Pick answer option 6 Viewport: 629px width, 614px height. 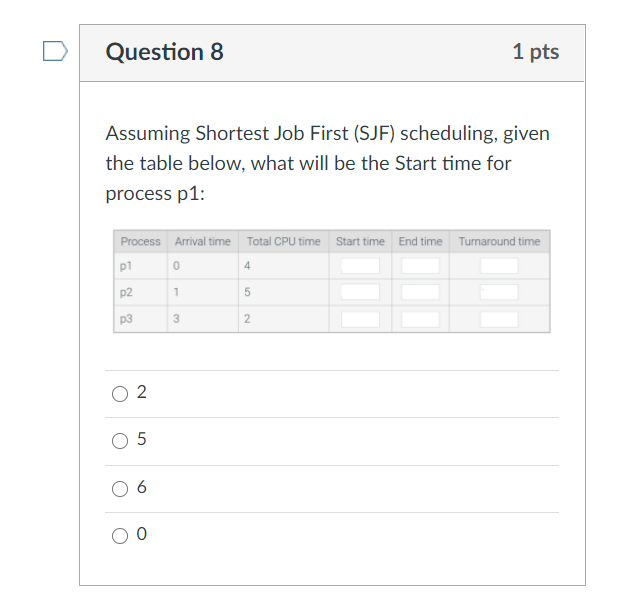pos(121,488)
